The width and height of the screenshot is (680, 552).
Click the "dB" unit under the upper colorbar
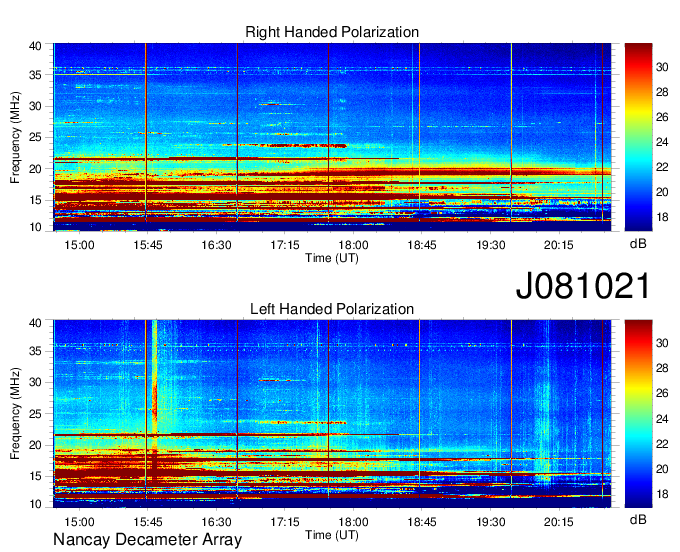pos(638,244)
